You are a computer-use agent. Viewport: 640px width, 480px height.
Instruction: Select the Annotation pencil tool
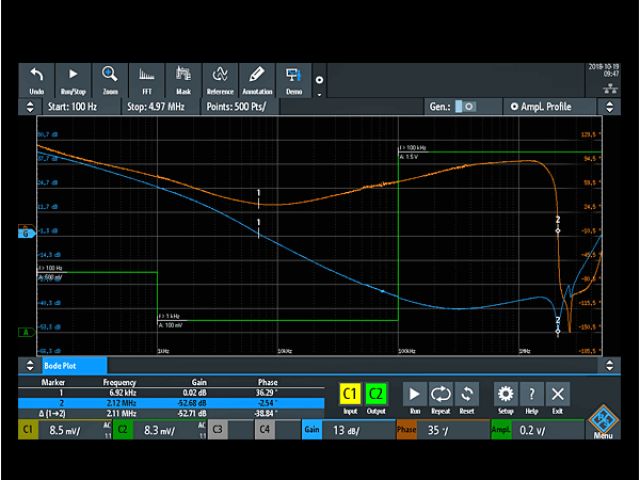pos(256,78)
